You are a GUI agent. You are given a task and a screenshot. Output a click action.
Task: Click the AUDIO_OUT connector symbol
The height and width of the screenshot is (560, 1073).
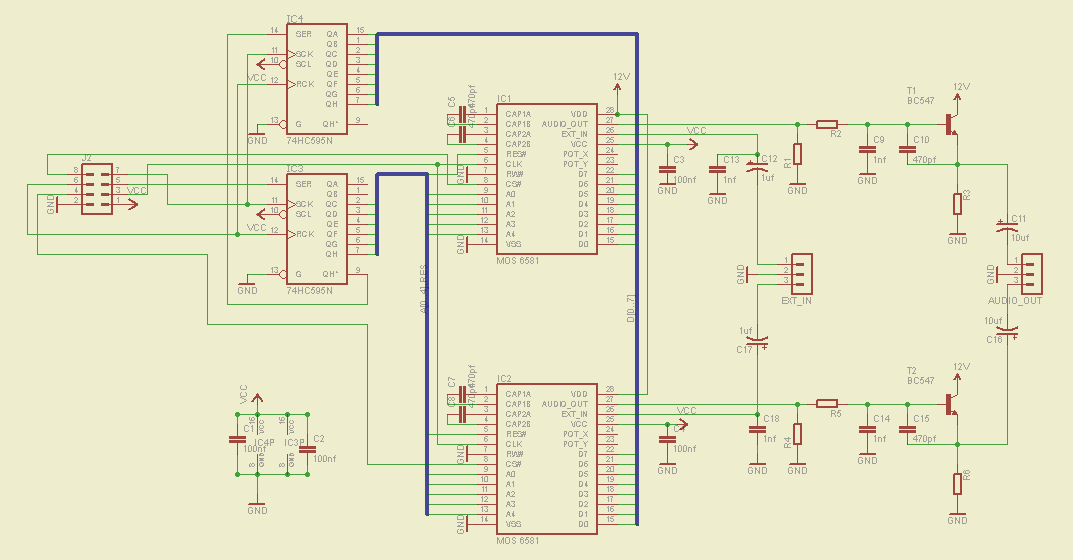pos(1029,271)
